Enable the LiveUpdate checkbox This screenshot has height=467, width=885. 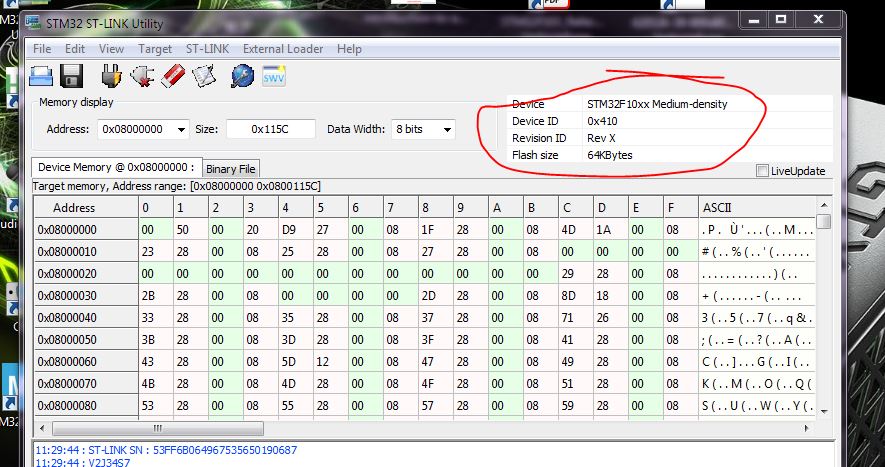coord(762,171)
